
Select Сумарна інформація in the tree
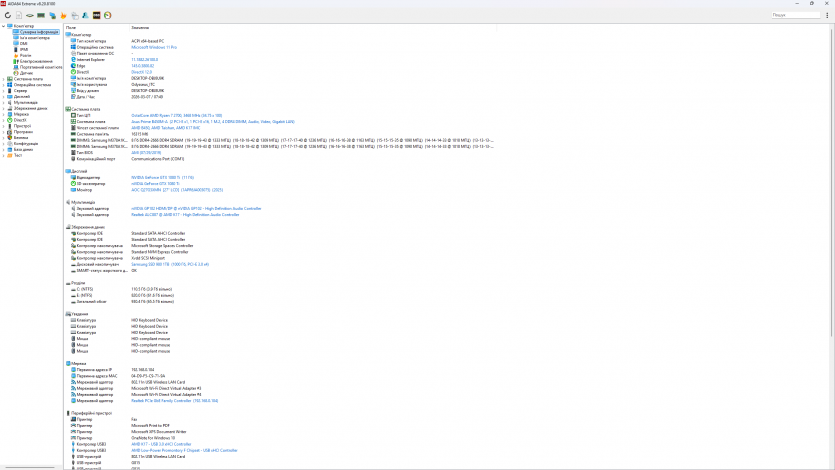[40, 32]
